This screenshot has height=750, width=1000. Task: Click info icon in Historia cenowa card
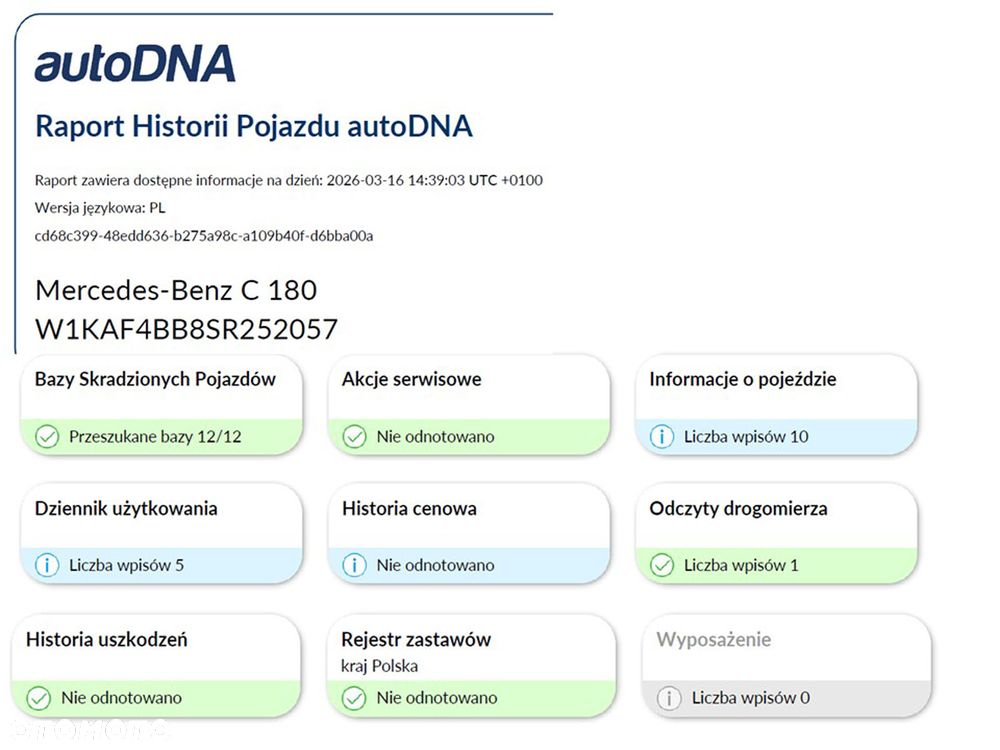pyautogui.click(x=355, y=565)
